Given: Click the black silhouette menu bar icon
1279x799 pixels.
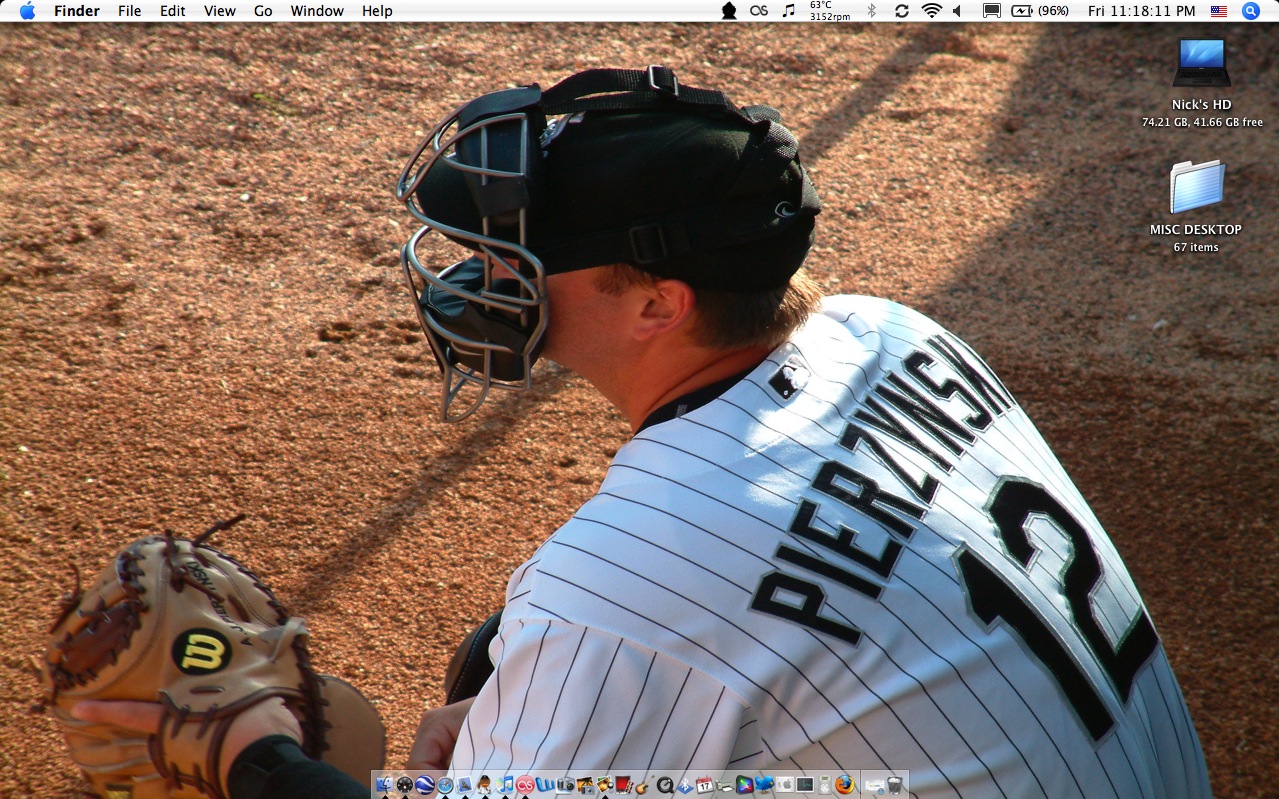Looking at the screenshot, I should coord(729,11).
